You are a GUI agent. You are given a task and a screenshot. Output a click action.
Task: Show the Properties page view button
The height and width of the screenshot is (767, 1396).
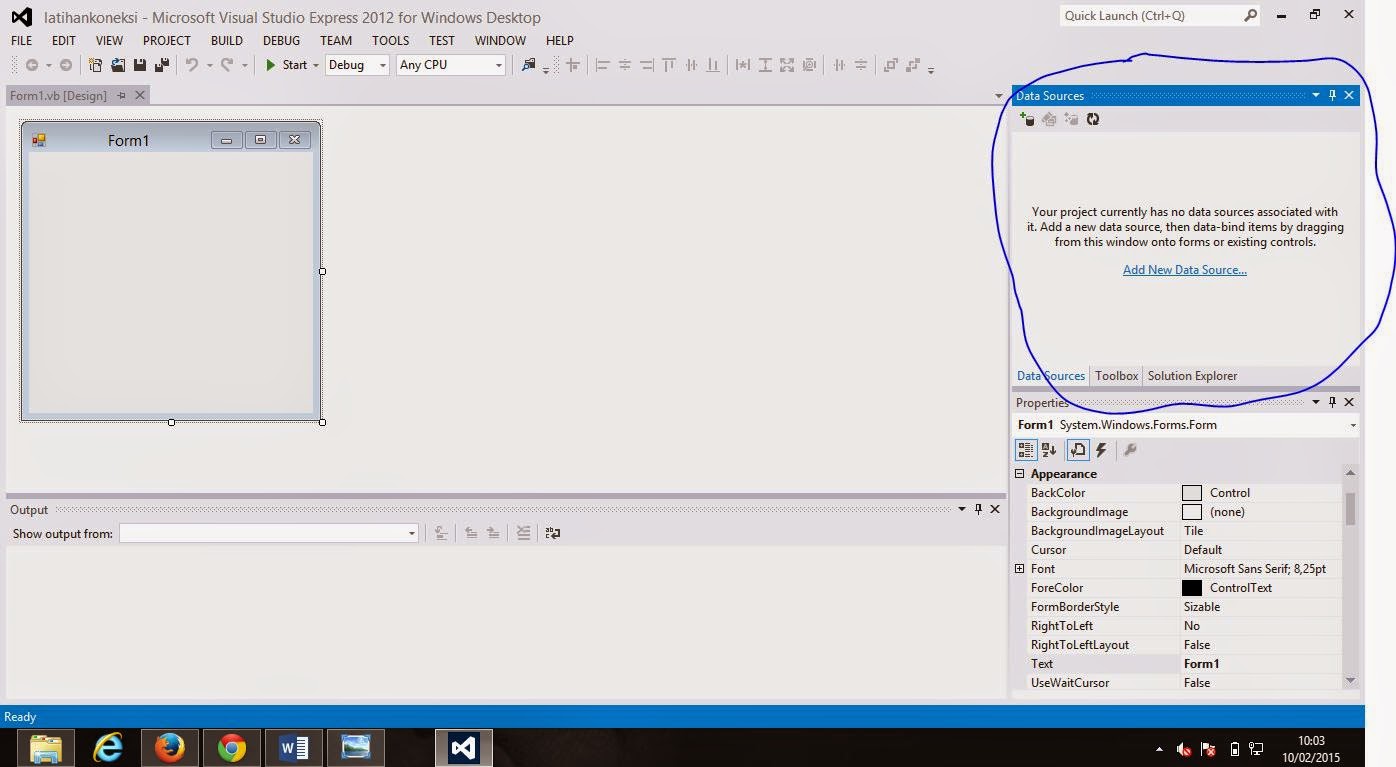[1077, 450]
